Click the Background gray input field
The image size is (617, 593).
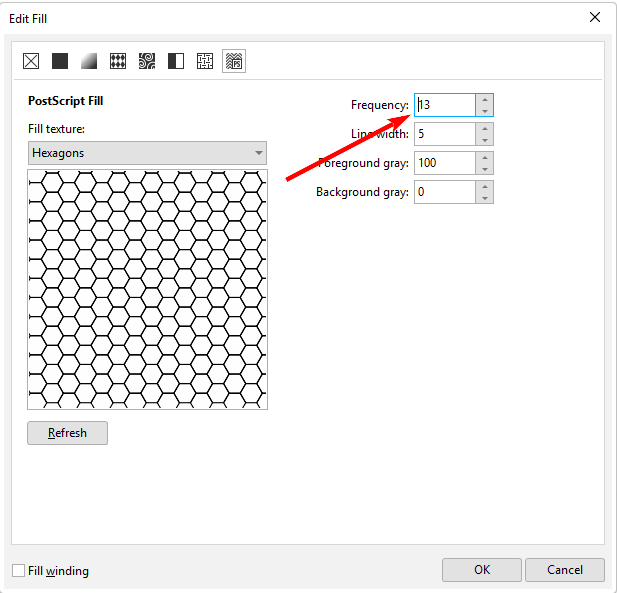(x=445, y=192)
